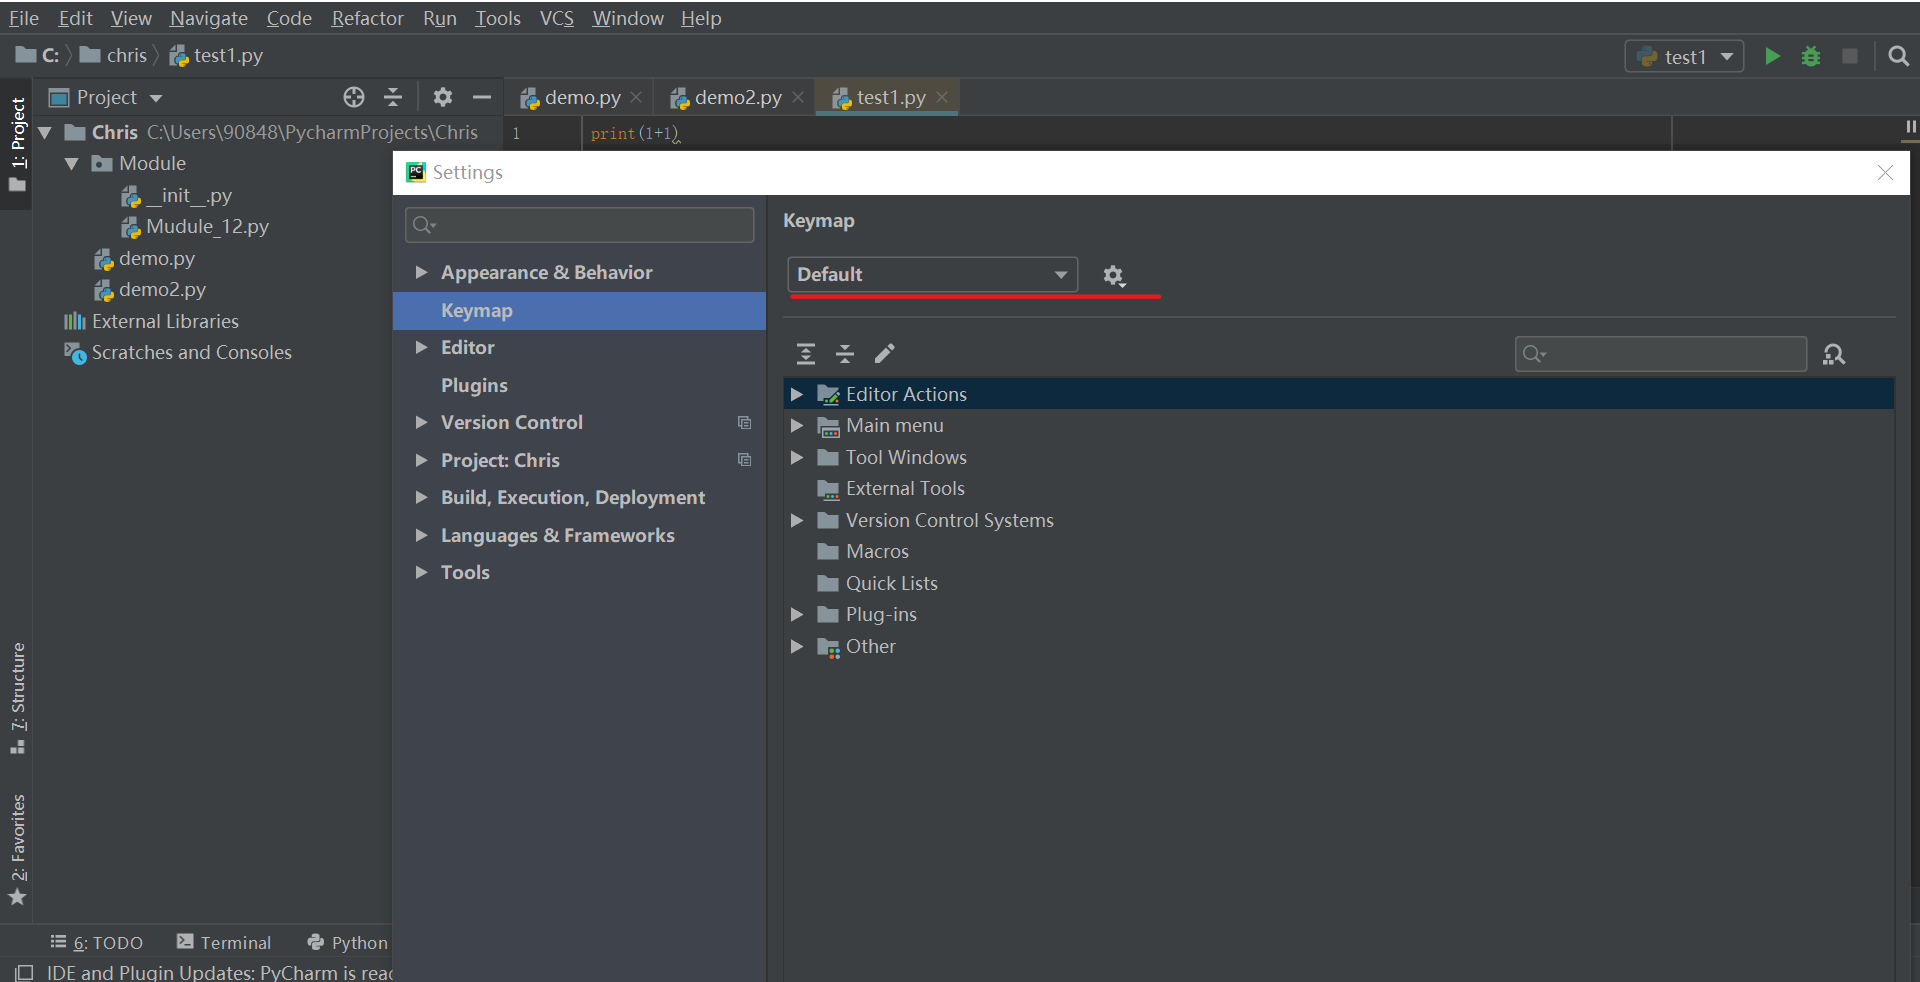Expand Plug-ins keymap group
This screenshot has height=982, width=1920.
[x=797, y=614]
